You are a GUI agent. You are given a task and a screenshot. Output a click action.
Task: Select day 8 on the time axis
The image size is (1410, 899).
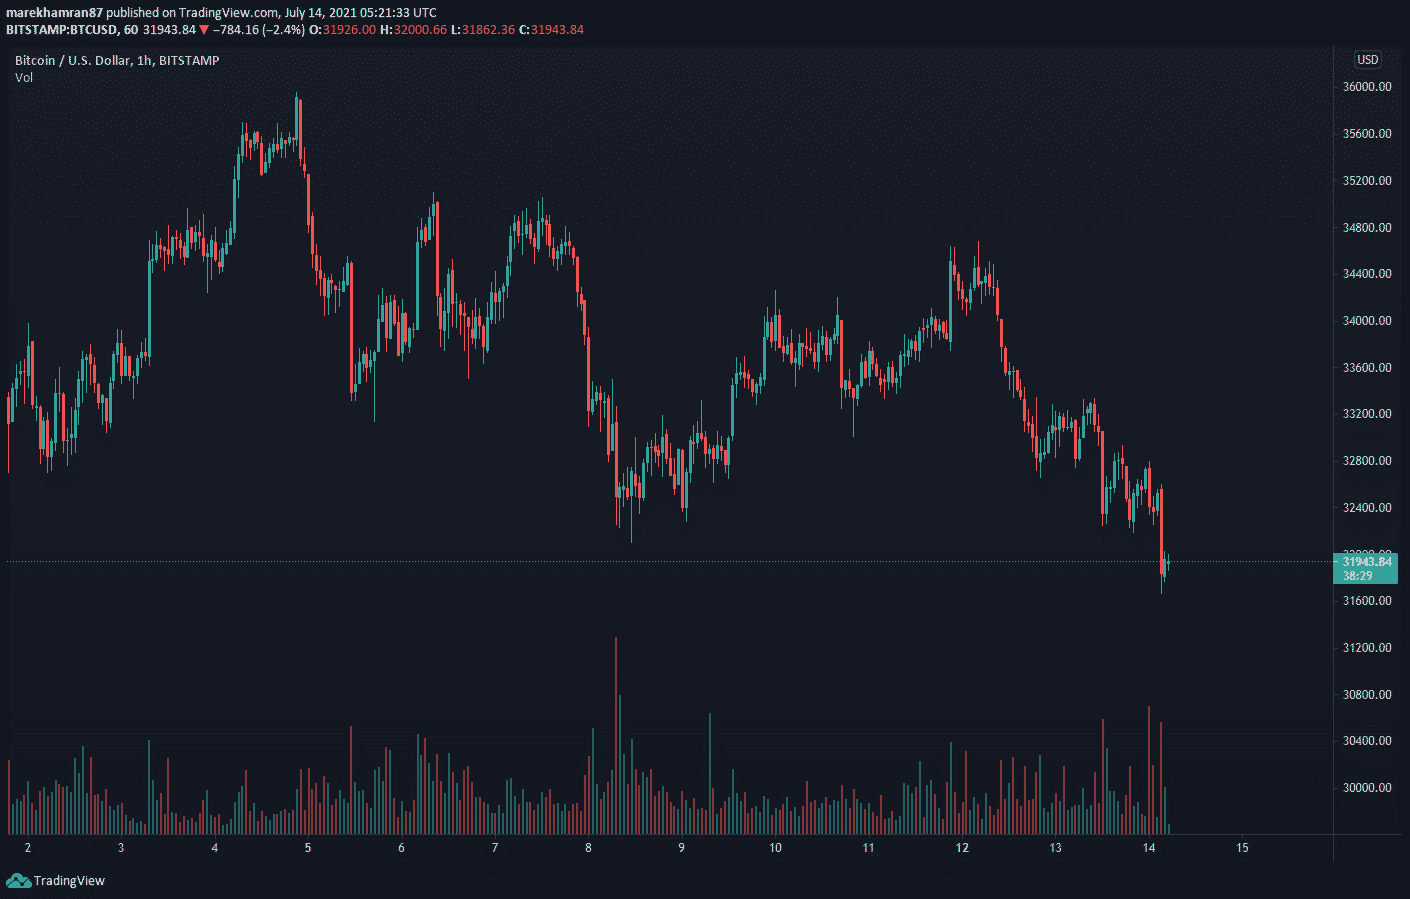pyautogui.click(x=588, y=848)
